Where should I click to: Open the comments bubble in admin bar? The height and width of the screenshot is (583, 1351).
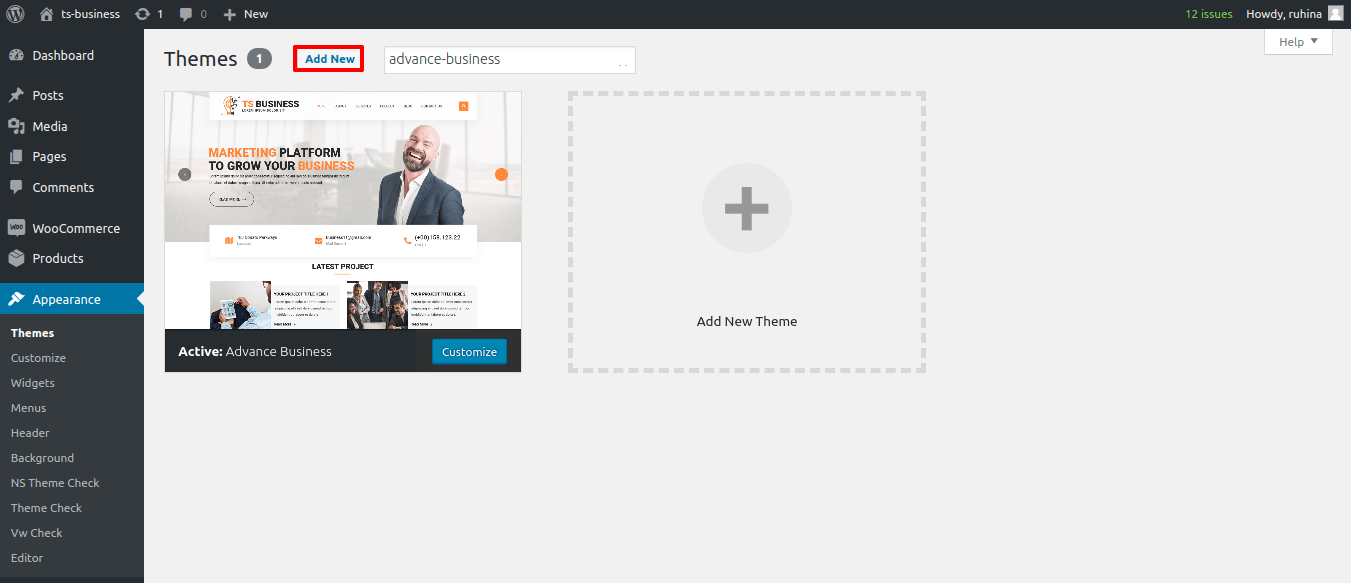186,14
